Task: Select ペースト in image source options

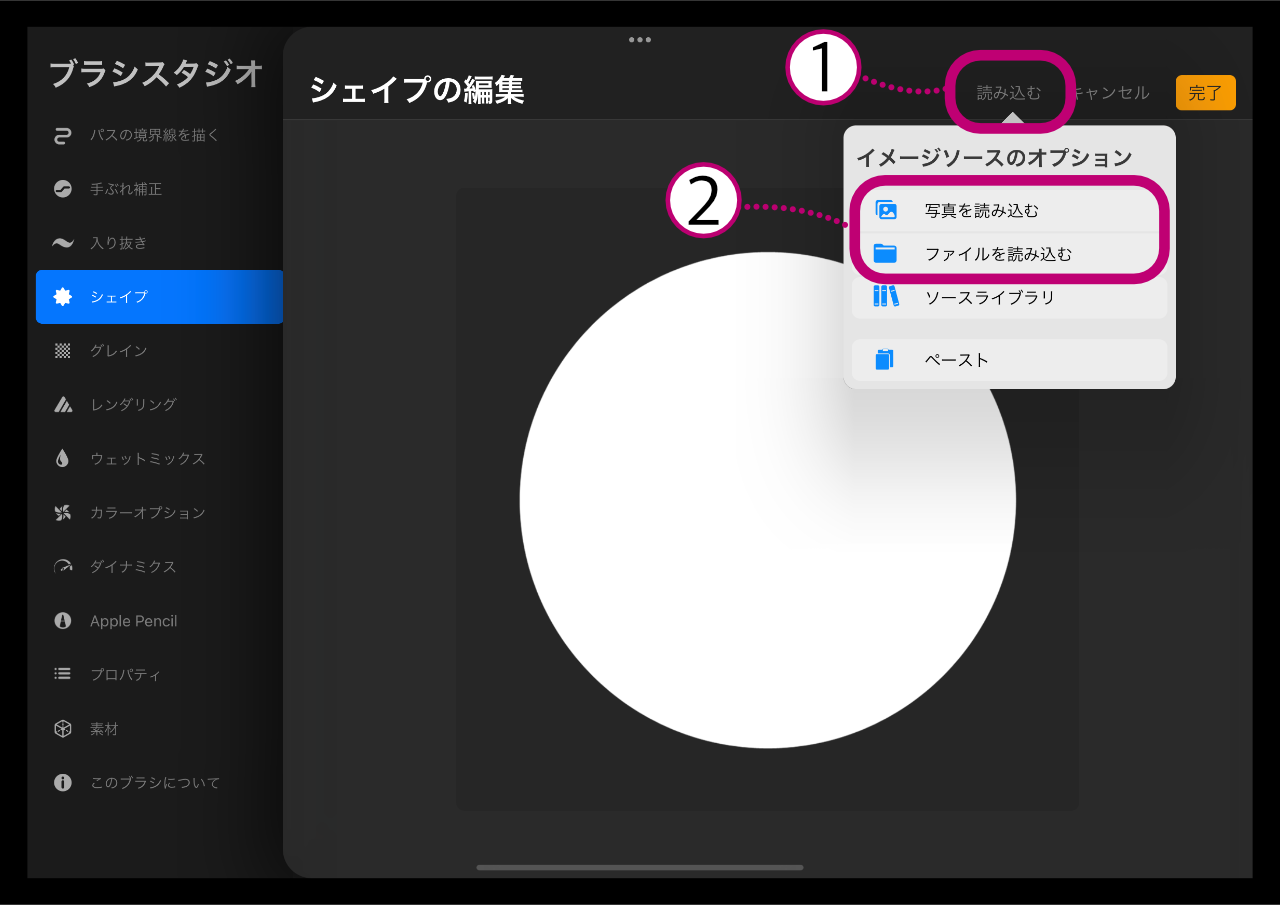Action: coord(1009,360)
